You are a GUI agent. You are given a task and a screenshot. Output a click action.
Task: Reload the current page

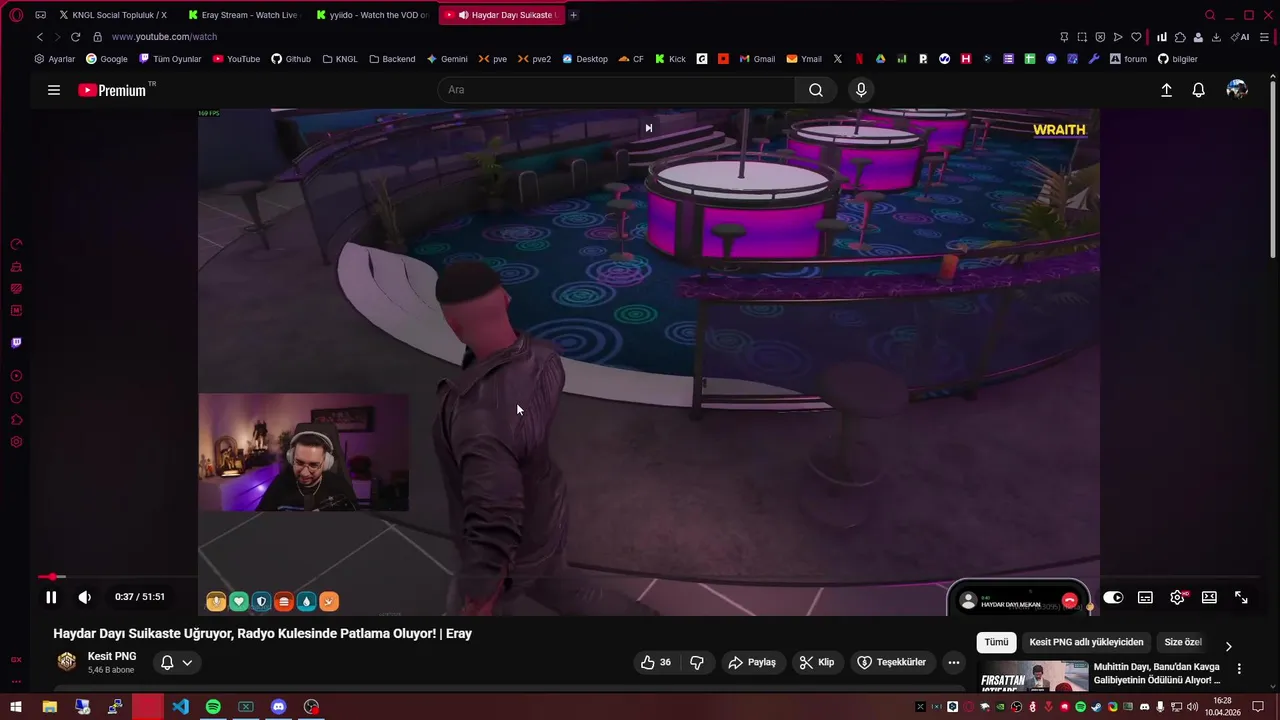(x=75, y=37)
